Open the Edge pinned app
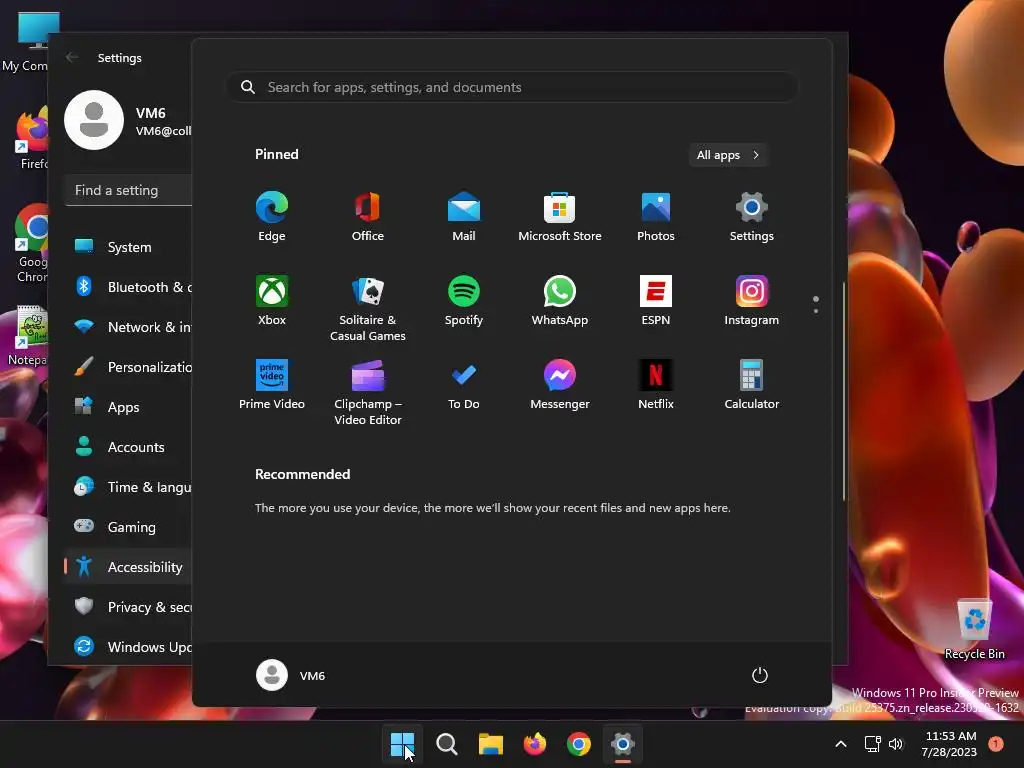Screen dimensions: 1024x768 (x=272, y=217)
